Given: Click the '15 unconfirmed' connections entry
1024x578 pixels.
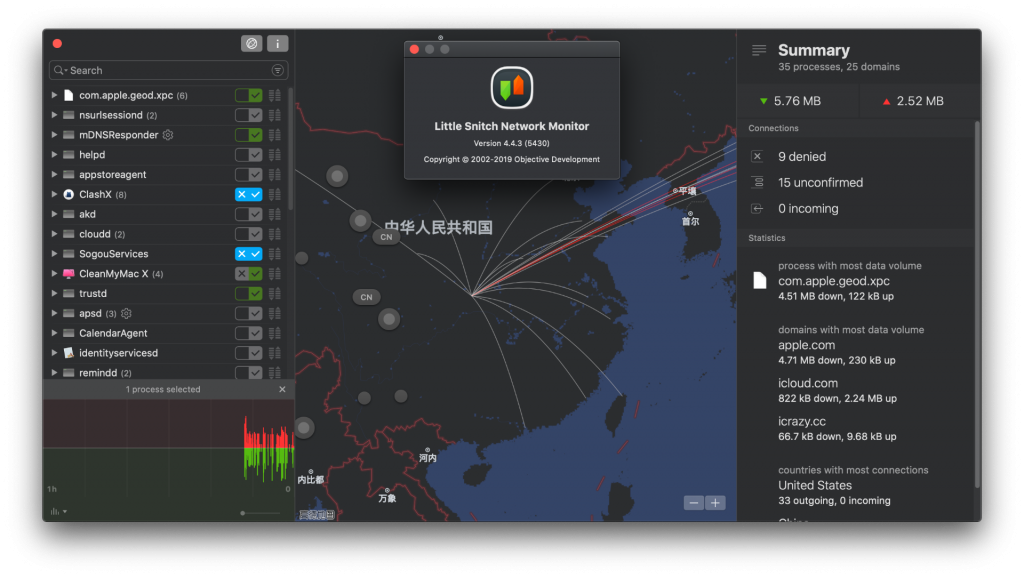Looking at the screenshot, I should (820, 183).
